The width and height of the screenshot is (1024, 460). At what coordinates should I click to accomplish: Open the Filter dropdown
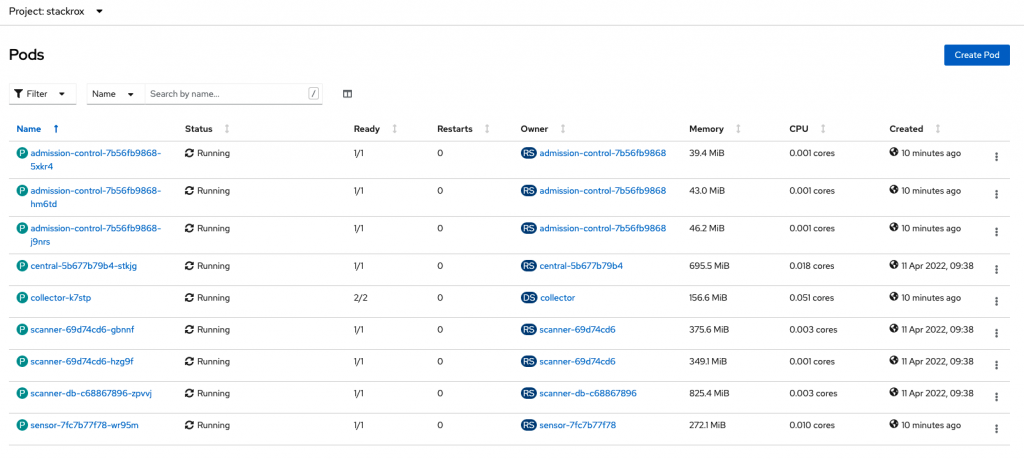point(42,94)
